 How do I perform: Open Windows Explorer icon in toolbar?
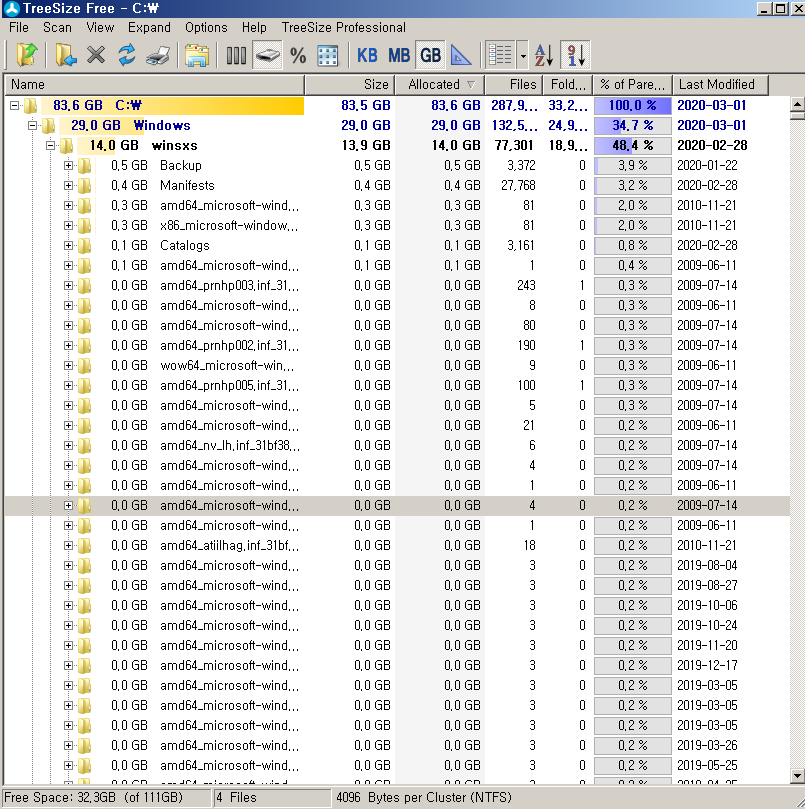(197, 55)
